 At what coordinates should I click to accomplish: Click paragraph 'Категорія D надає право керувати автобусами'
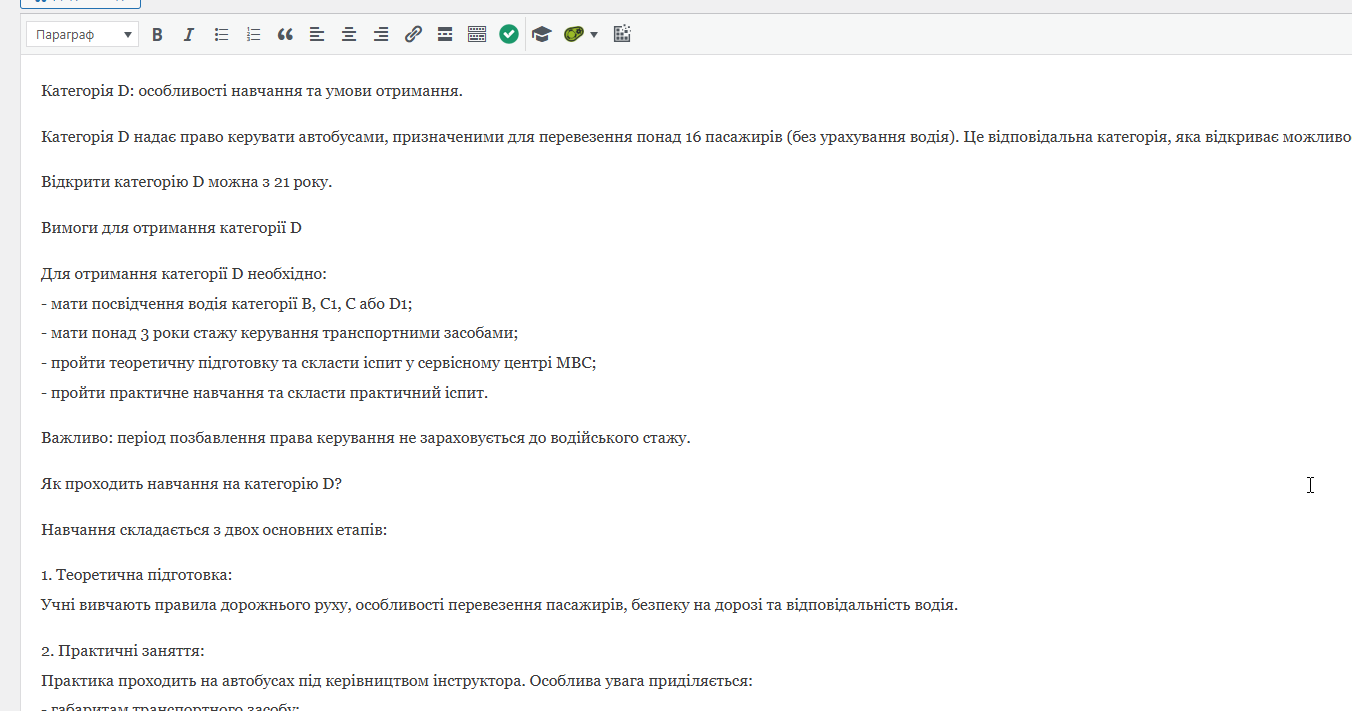click(x=696, y=138)
